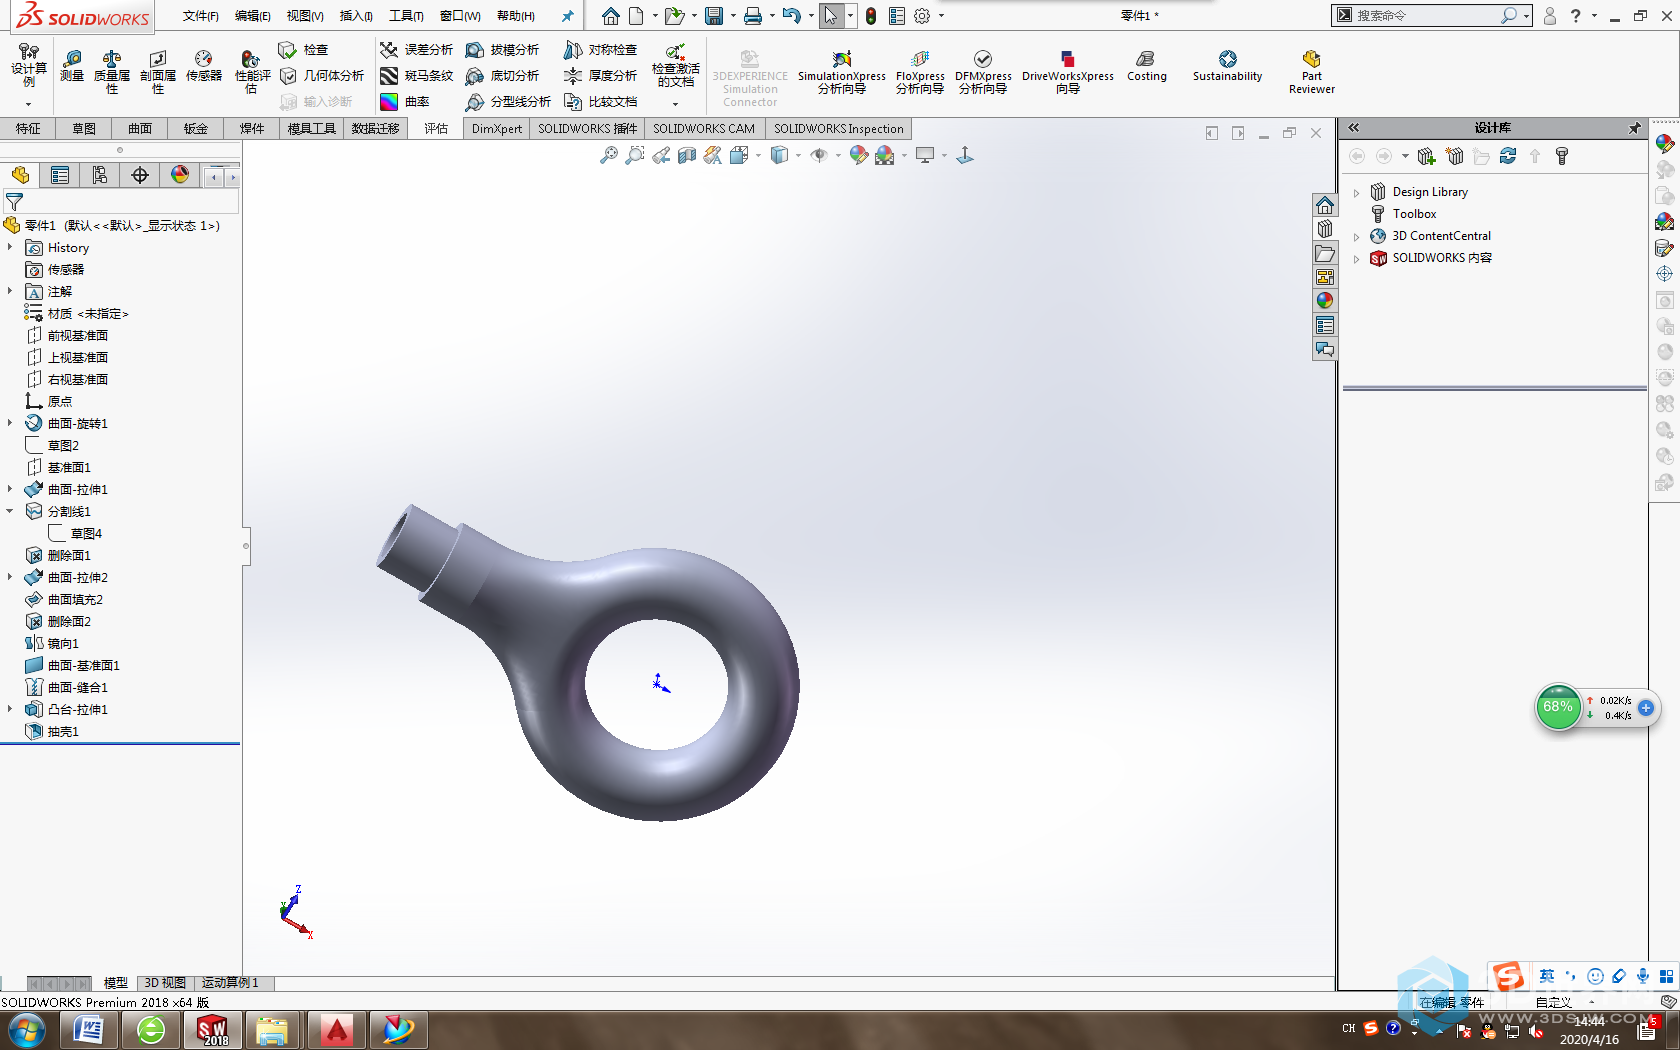
Task: Select 曲面-缝合1 knit surface feature
Action: point(66,687)
